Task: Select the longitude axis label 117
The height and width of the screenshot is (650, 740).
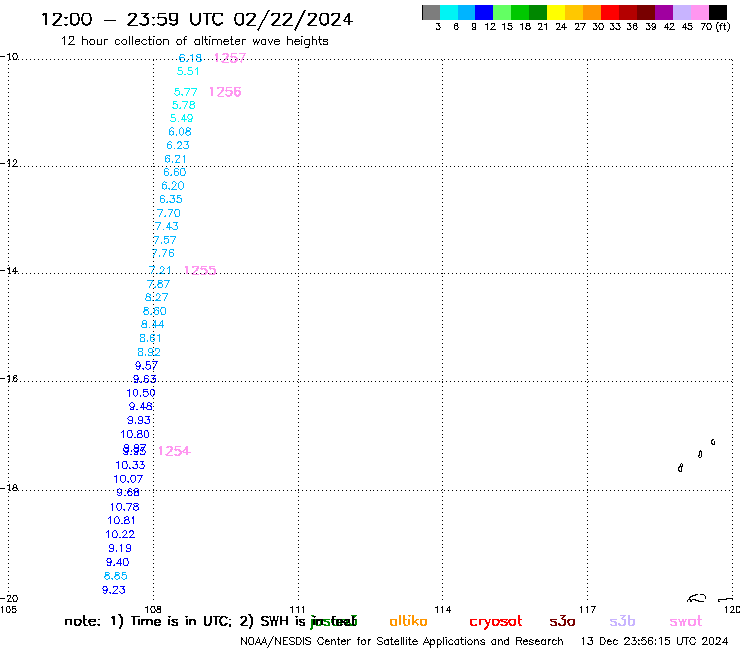Action: click(x=588, y=610)
